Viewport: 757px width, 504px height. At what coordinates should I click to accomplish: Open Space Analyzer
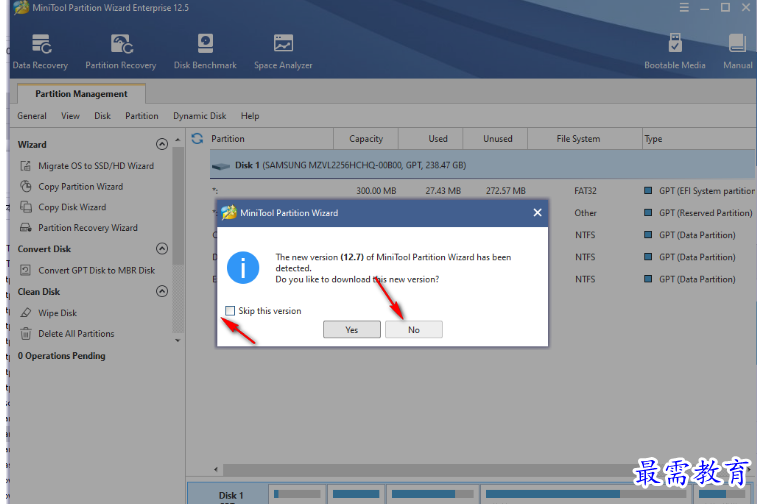[x=283, y=51]
